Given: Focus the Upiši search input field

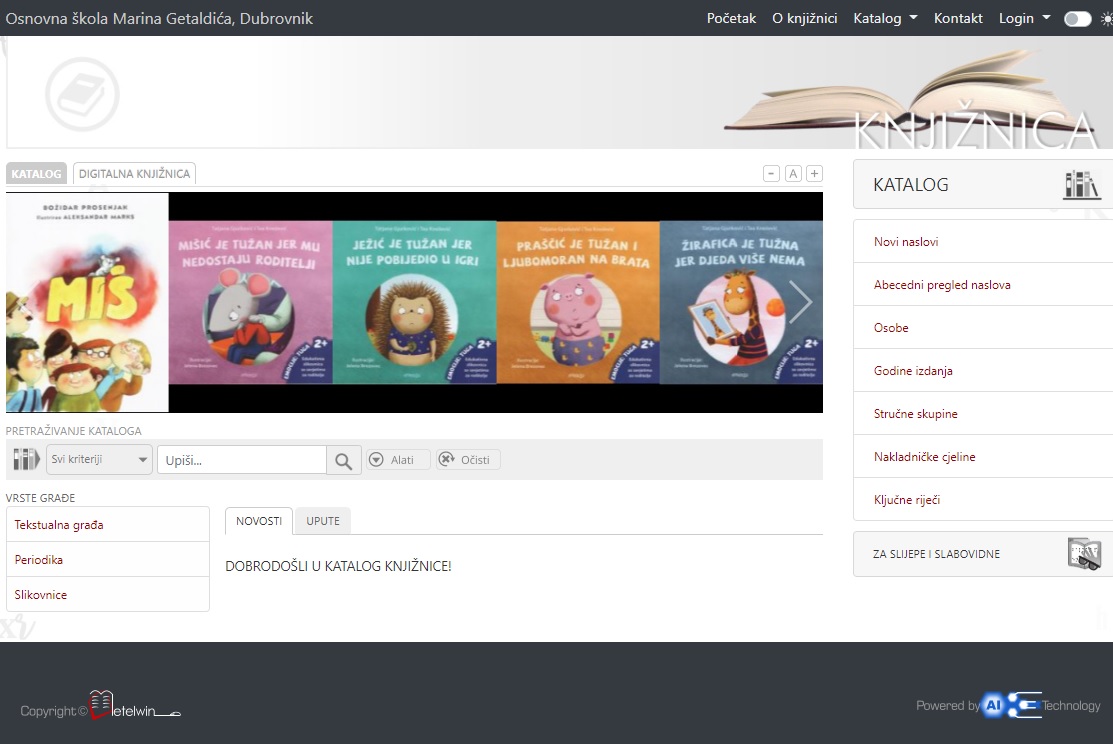Looking at the screenshot, I should [x=241, y=460].
